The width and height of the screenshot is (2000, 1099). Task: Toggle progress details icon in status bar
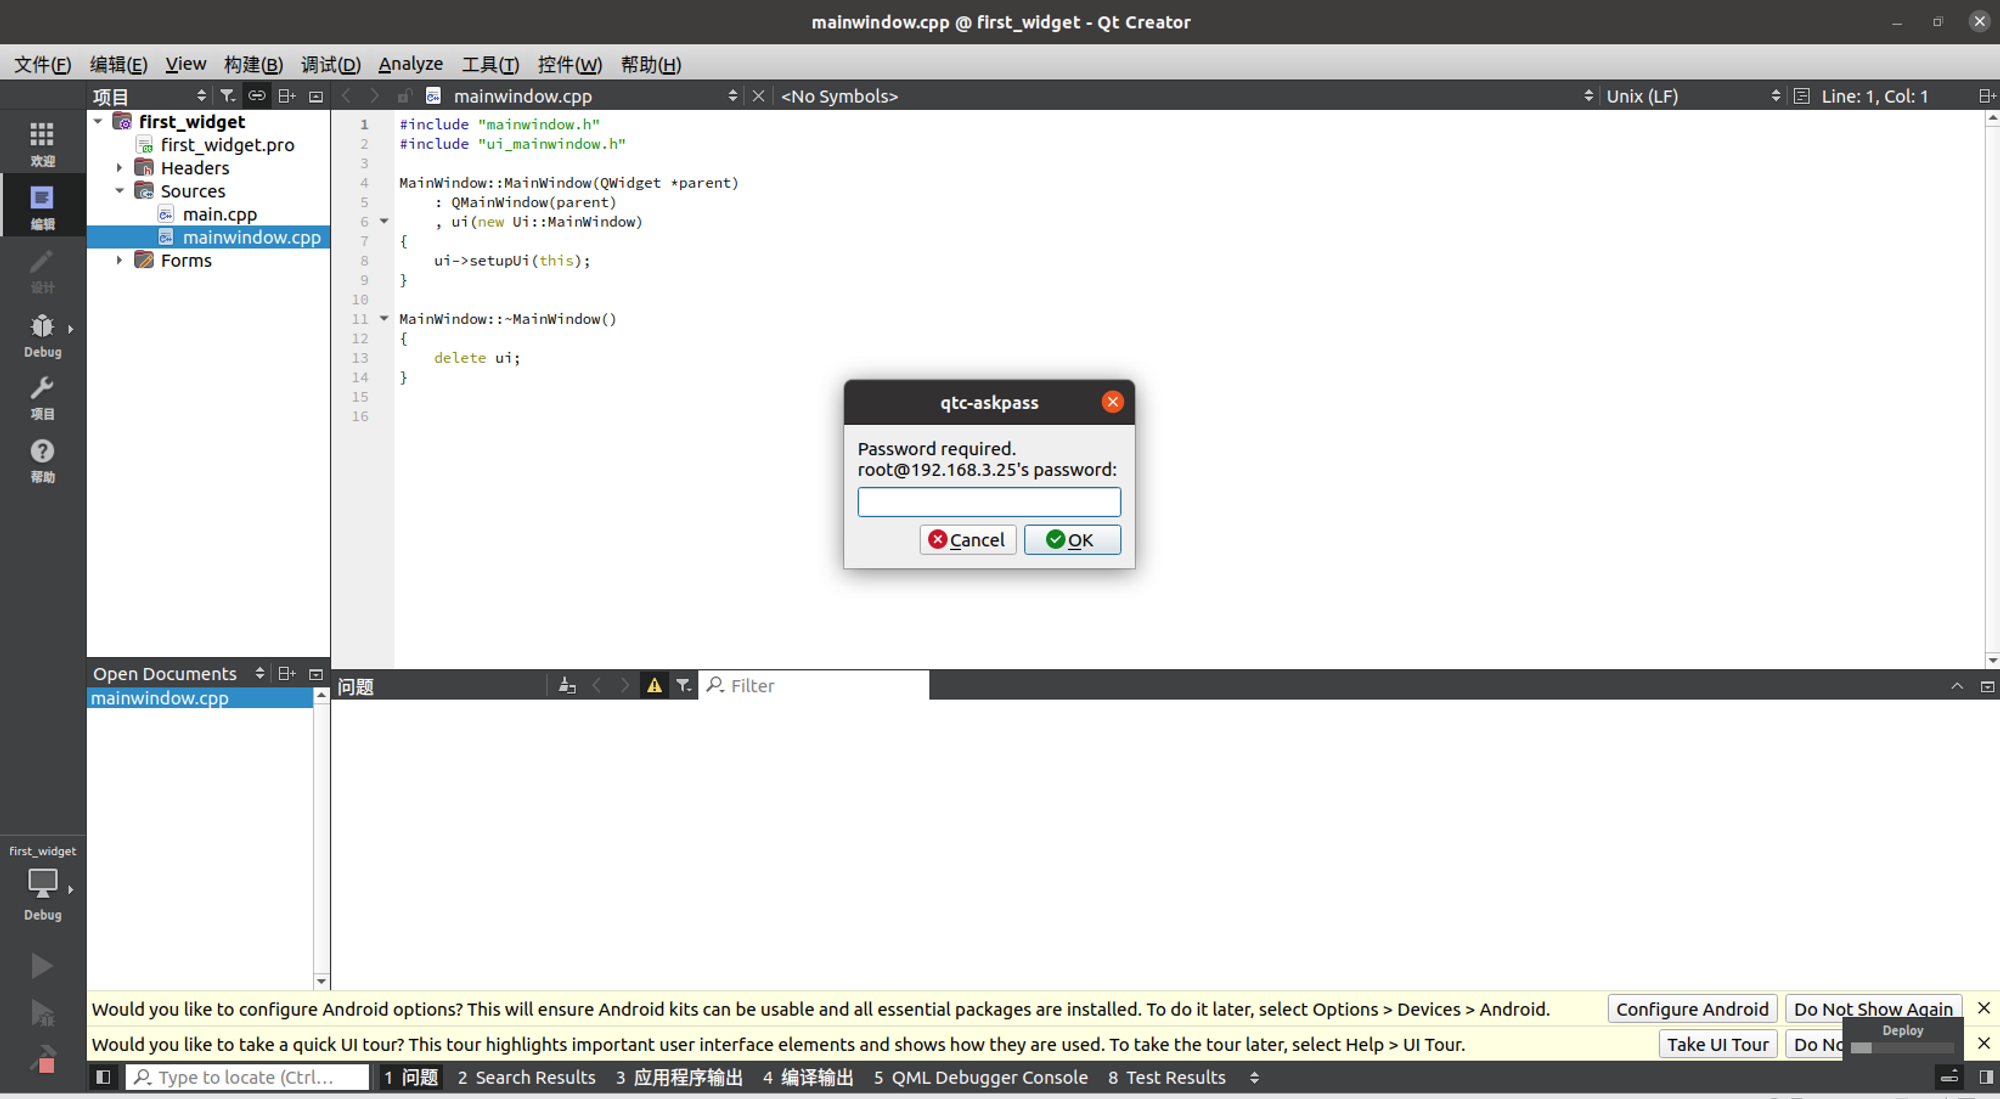(1949, 1077)
